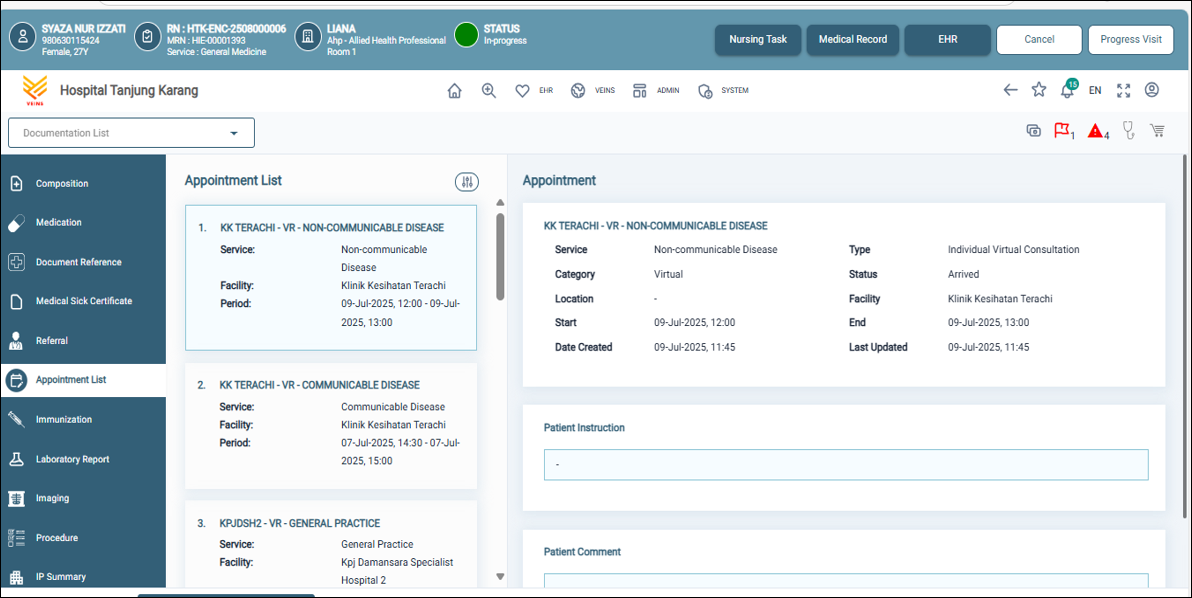
Task: Click the appointment list scrollbar down arrow
Action: (x=500, y=577)
